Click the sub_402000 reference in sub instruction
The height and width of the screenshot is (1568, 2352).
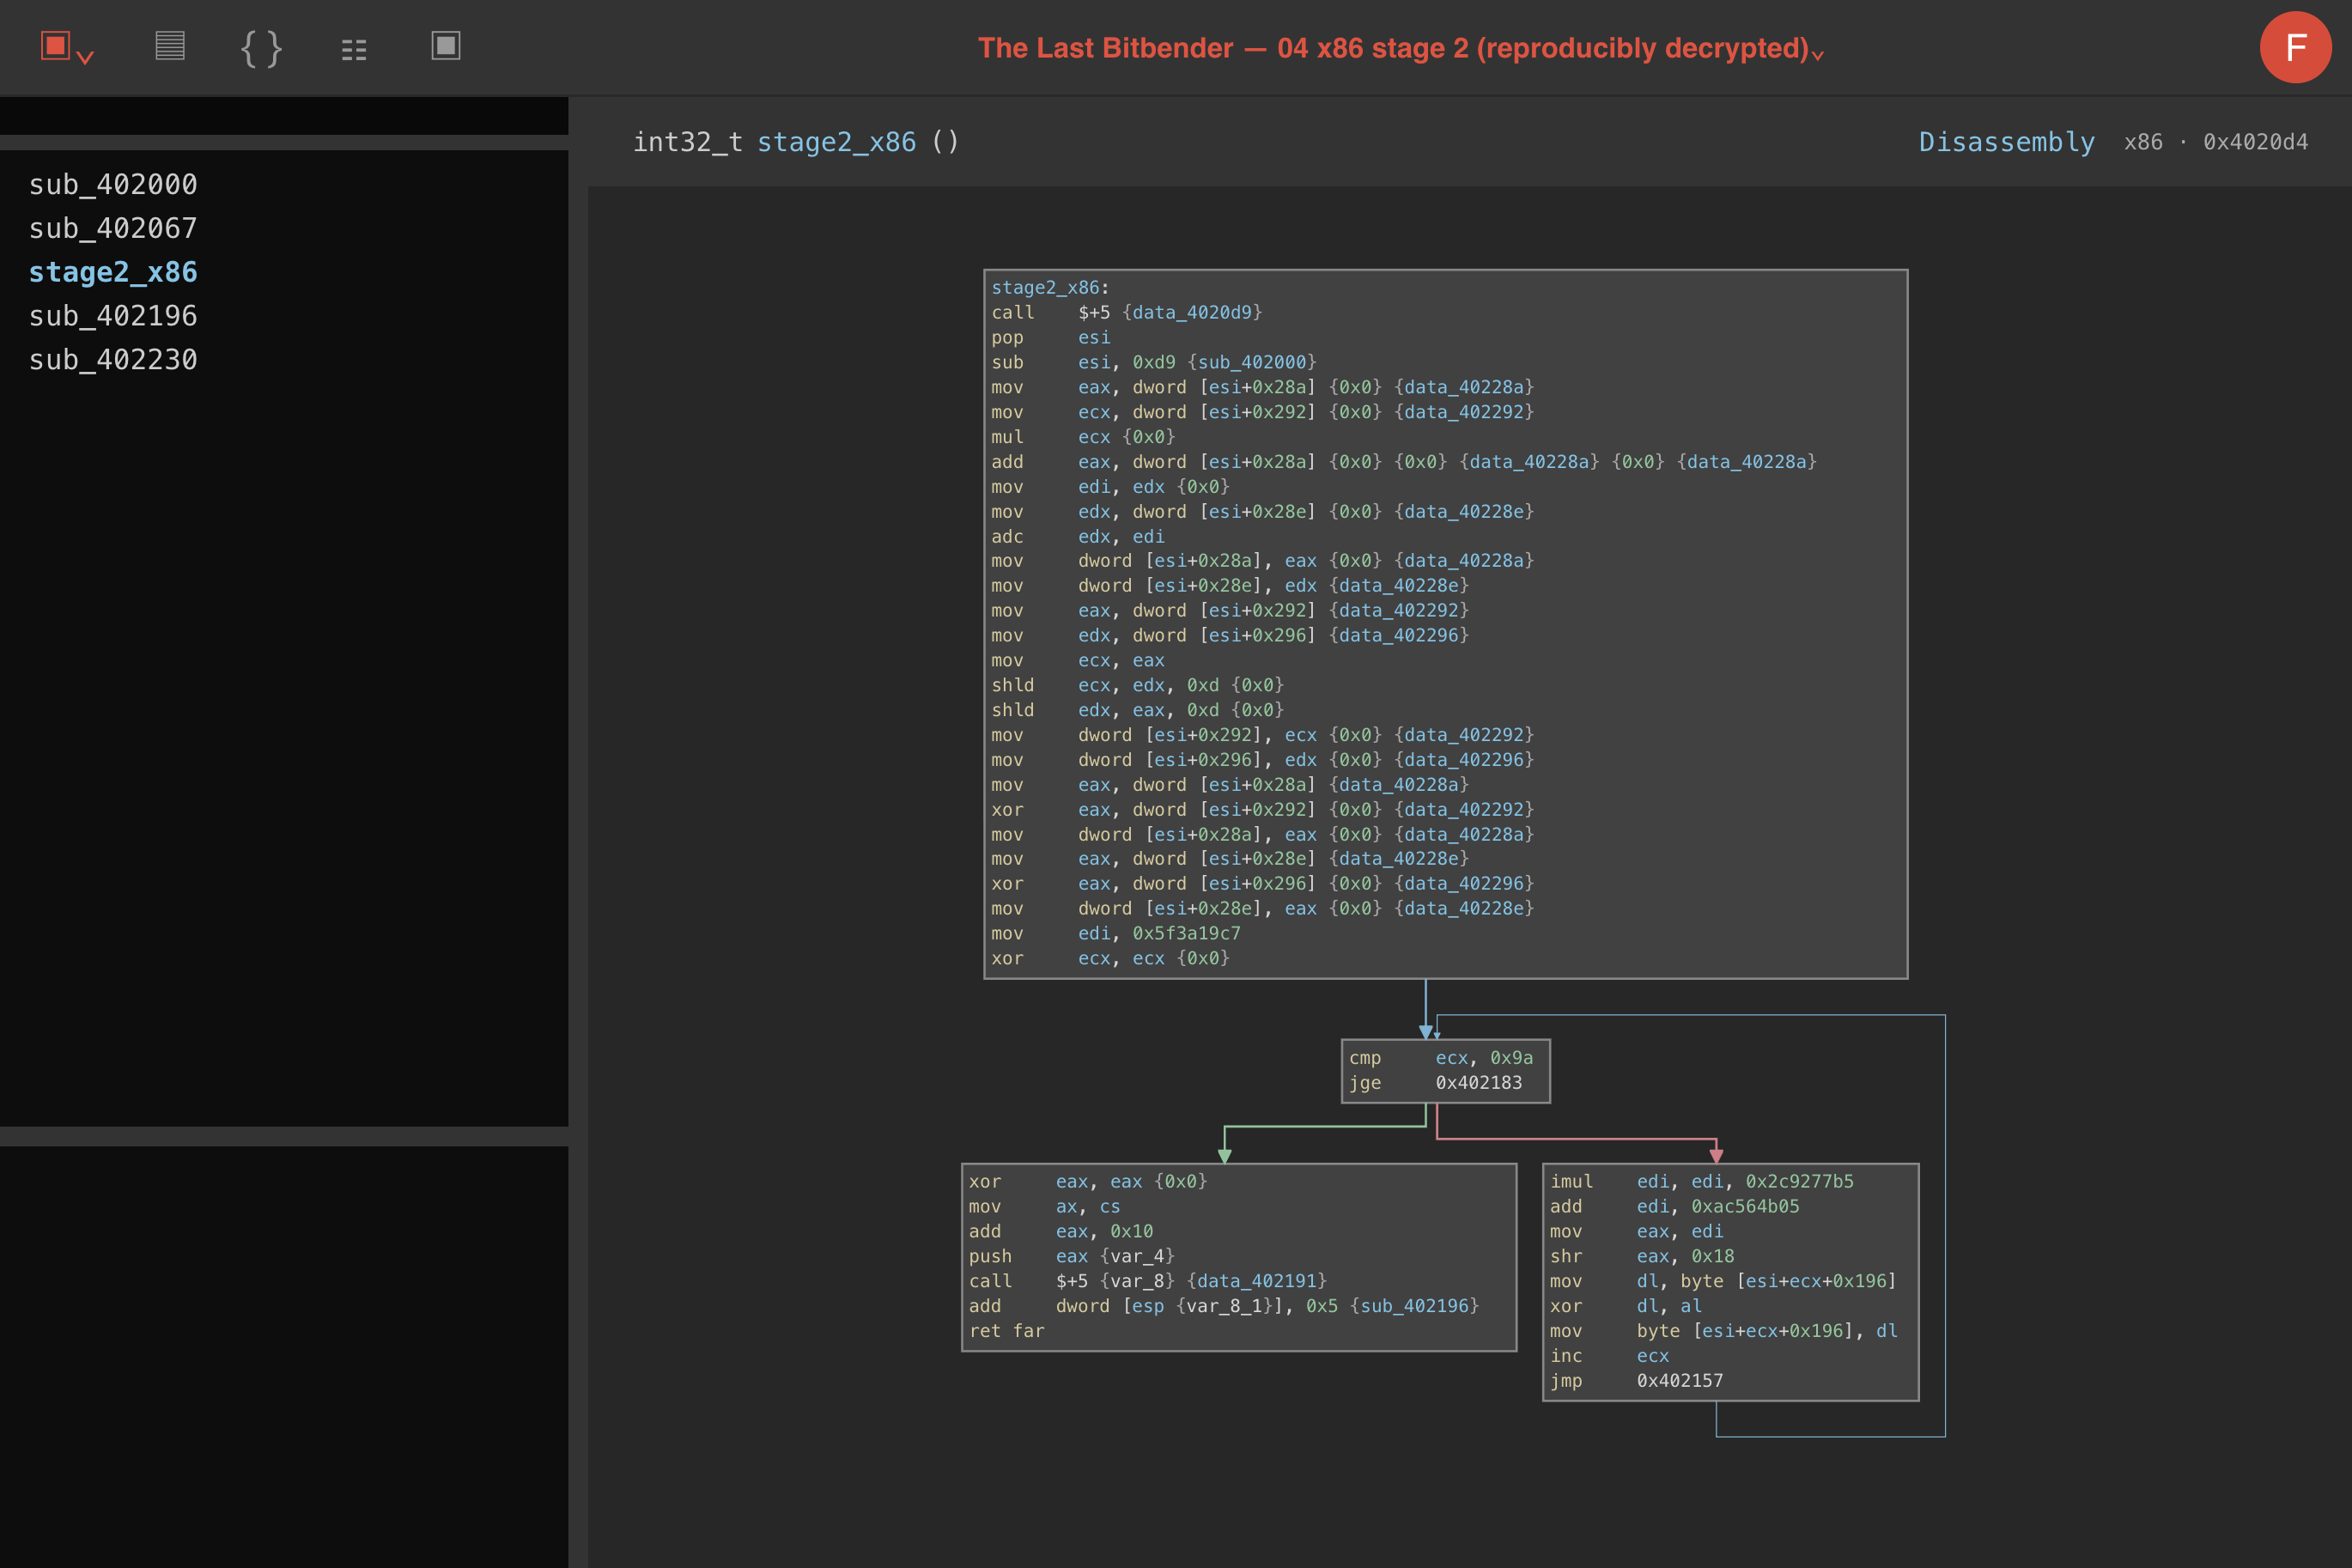point(1251,362)
